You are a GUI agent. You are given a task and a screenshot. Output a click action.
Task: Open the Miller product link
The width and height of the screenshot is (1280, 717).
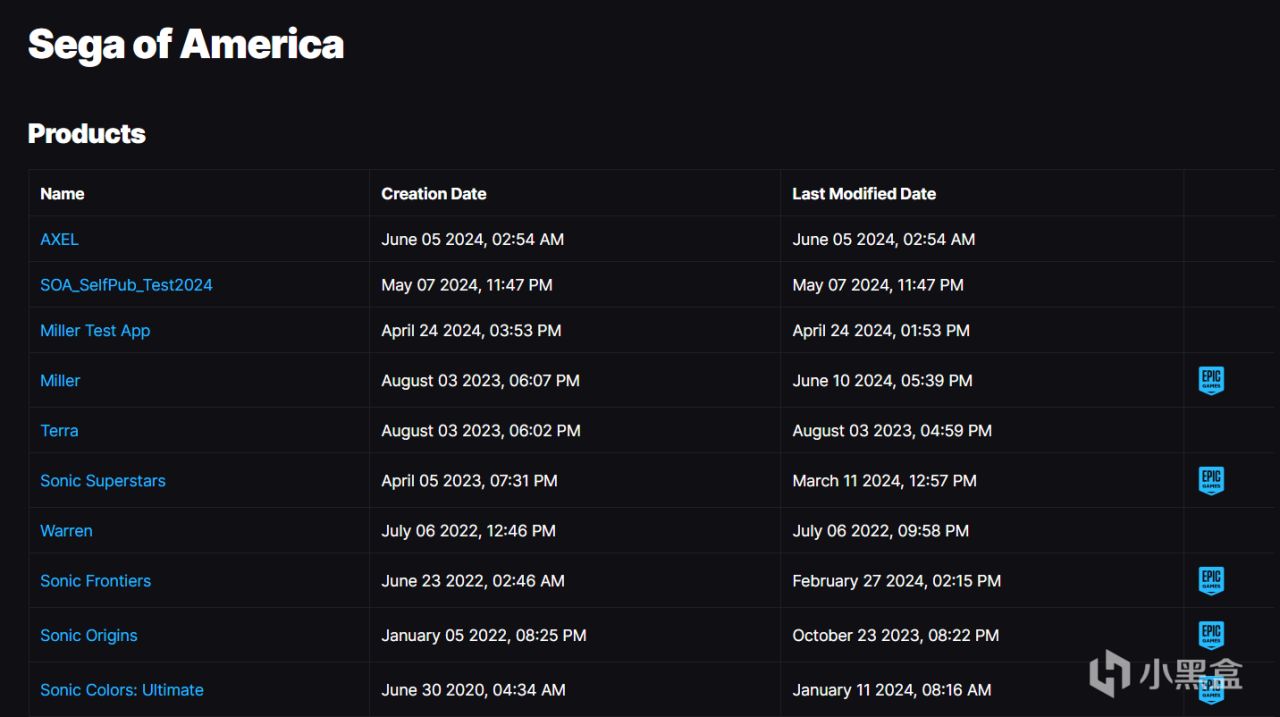coord(60,380)
